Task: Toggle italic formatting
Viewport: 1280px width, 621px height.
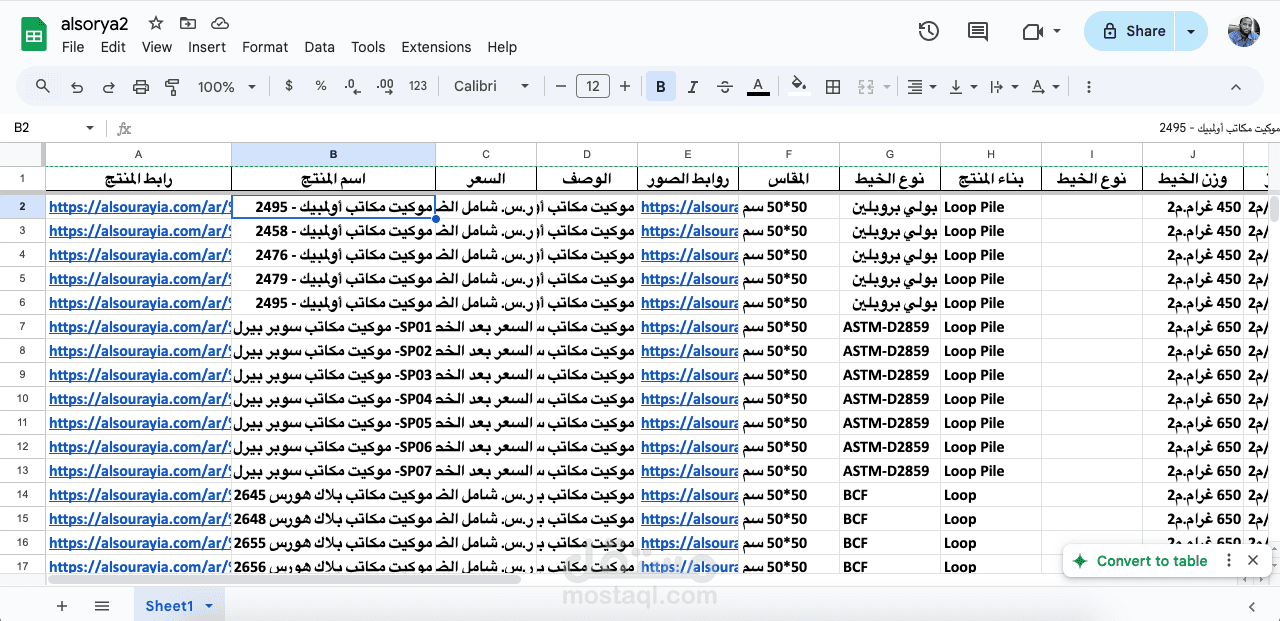Action: pyautogui.click(x=692, y=86)
